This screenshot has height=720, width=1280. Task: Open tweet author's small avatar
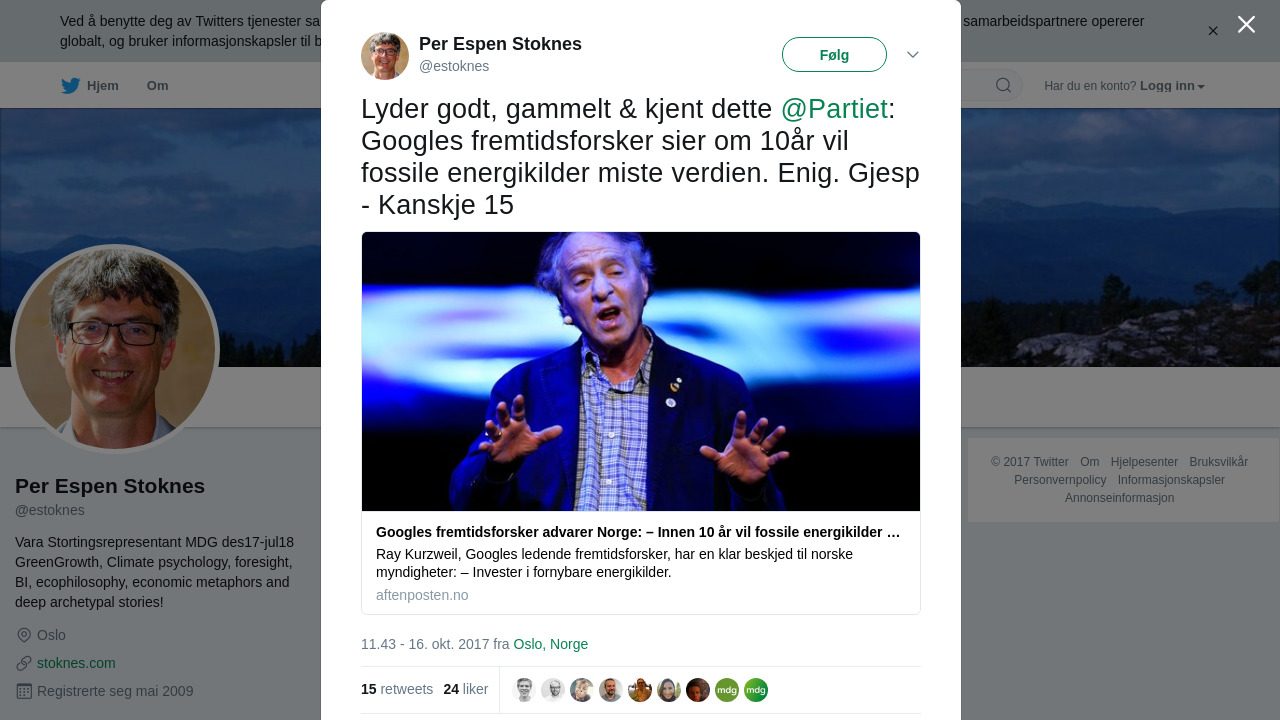385,56
